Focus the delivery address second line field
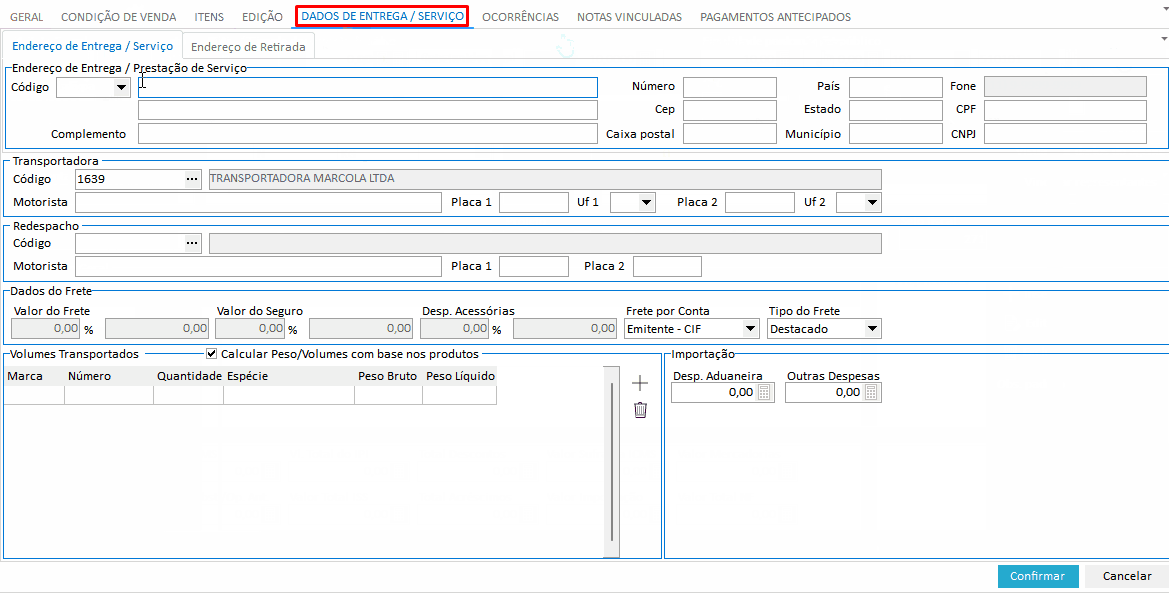This screenshot has width=1169, height=593. coord(368,110)
